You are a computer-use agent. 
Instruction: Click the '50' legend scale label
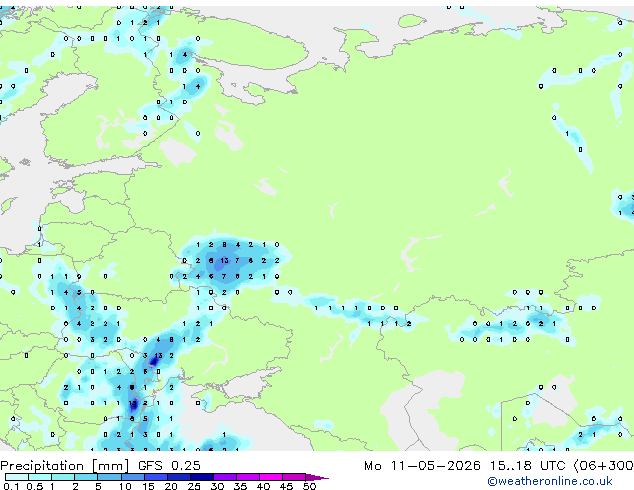309,486
